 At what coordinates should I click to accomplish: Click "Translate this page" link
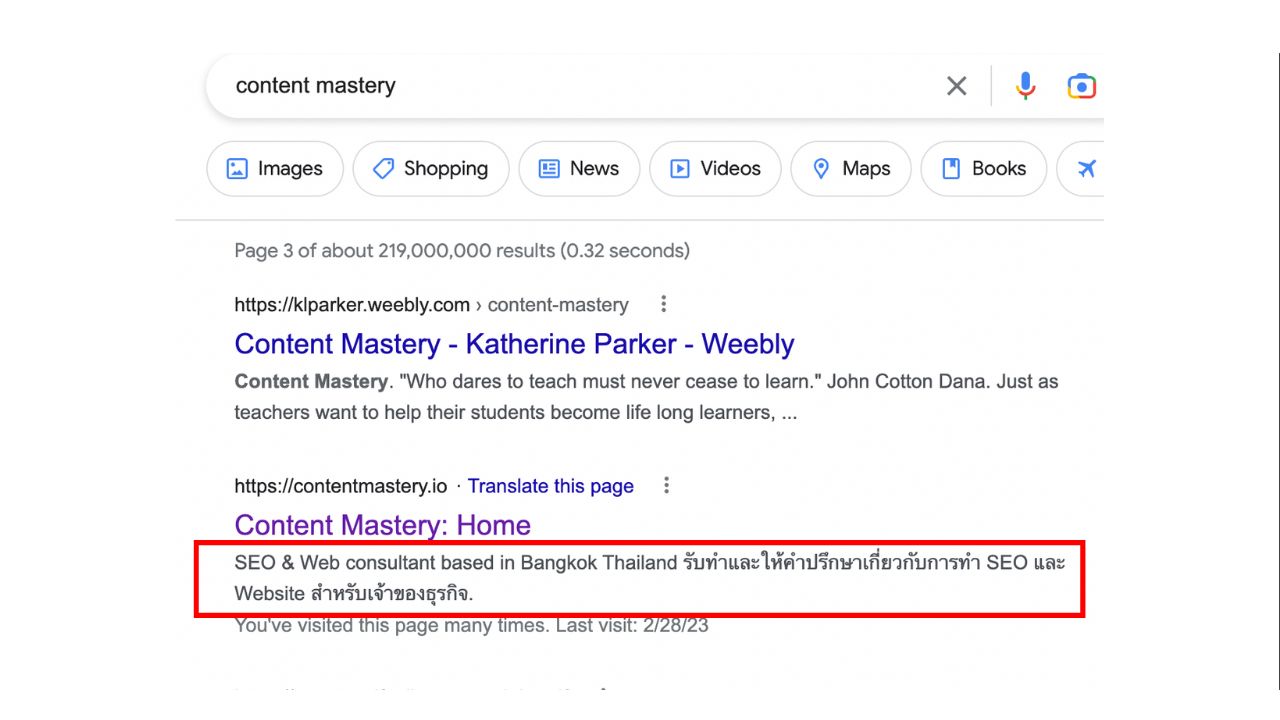click(551, 486)
